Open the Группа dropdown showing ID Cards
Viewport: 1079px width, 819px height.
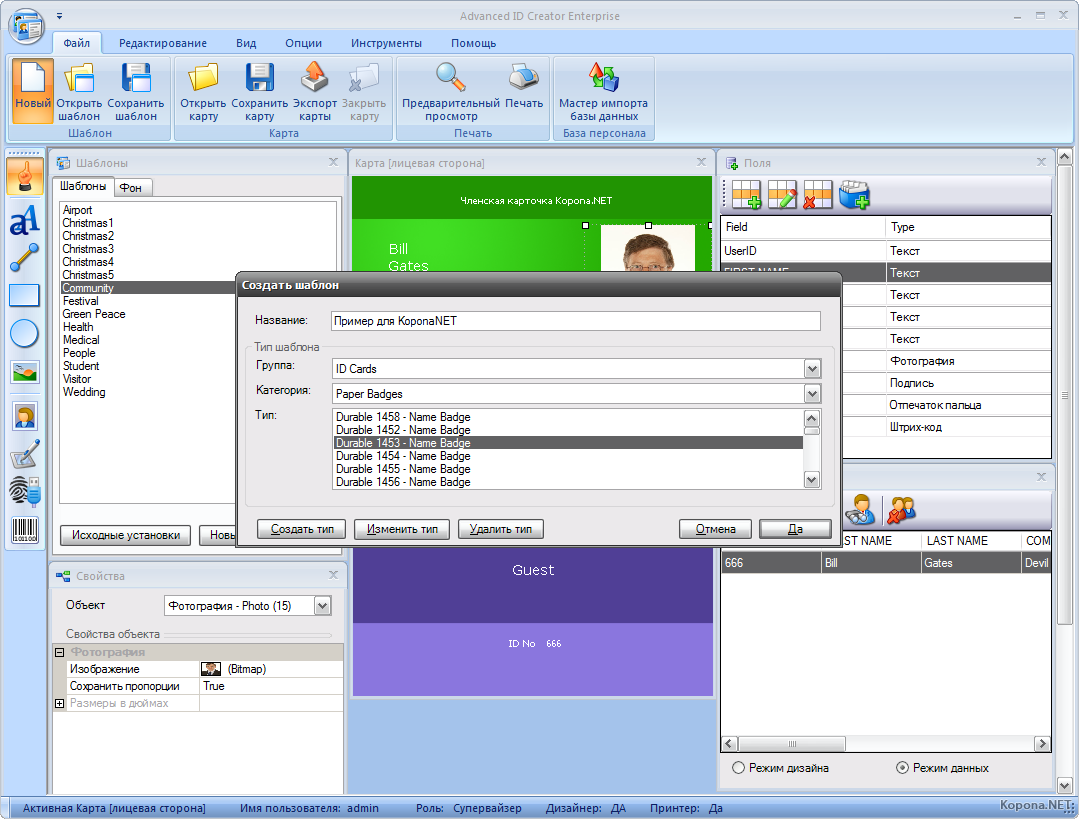click(x=812, y=369)
